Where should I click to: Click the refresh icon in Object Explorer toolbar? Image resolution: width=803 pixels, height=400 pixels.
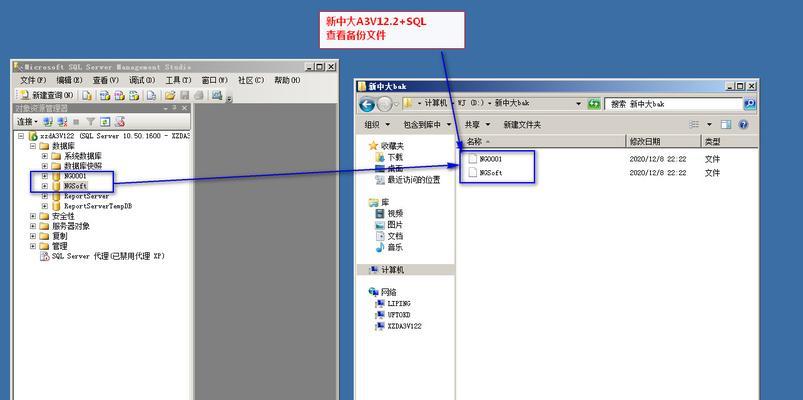tap(105, 122)
